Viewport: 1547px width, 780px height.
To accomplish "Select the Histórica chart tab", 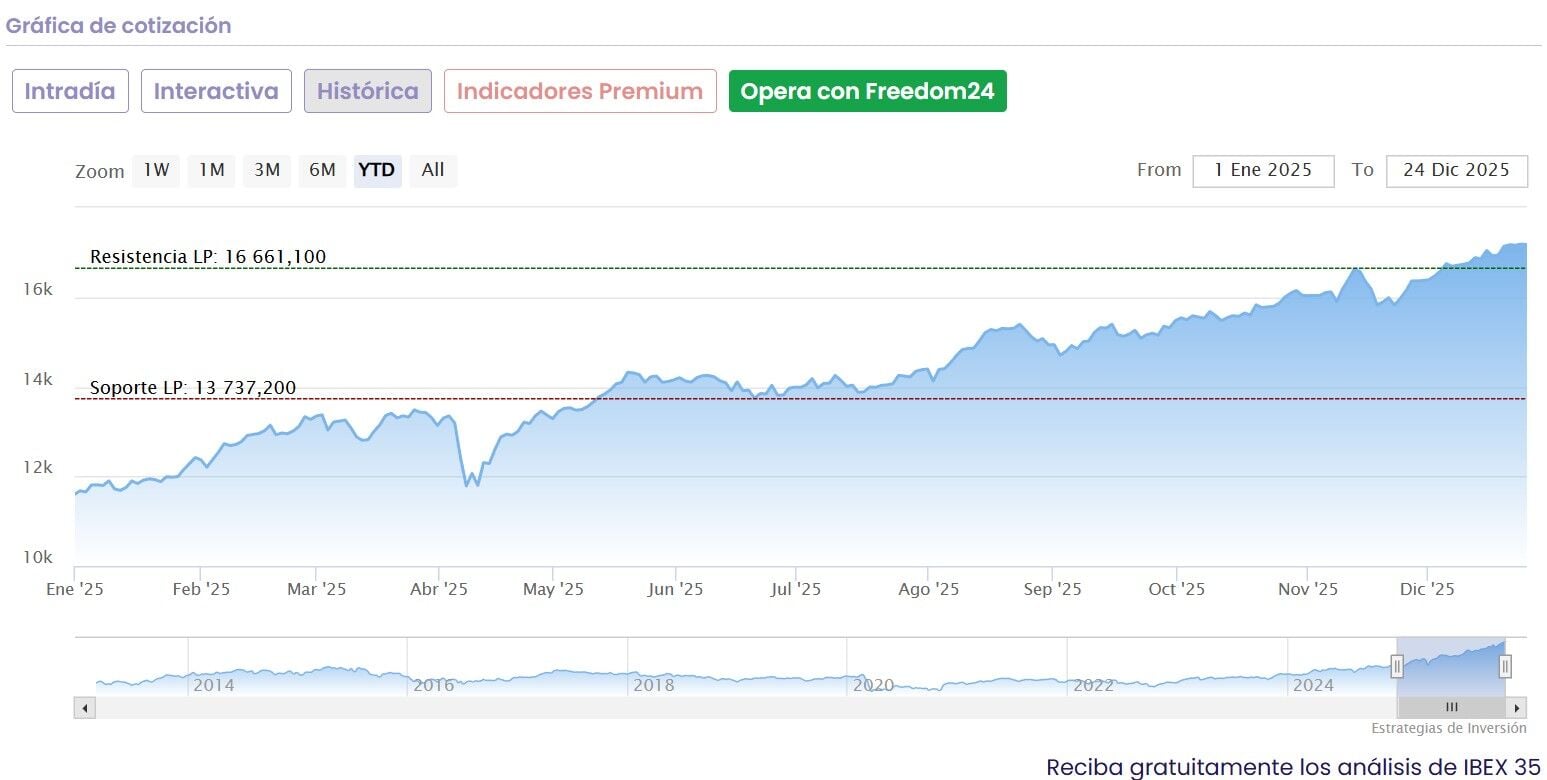I will (368, 91).
